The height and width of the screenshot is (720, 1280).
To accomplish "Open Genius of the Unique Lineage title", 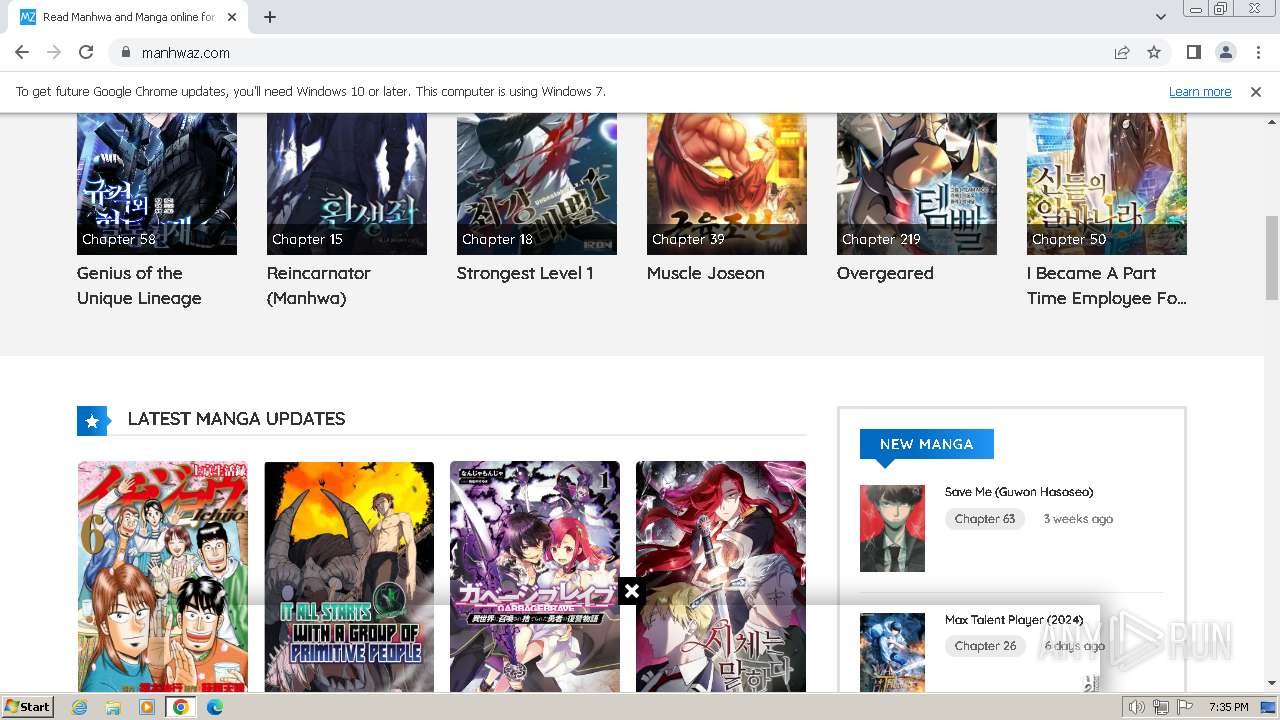I will point(139,285).
